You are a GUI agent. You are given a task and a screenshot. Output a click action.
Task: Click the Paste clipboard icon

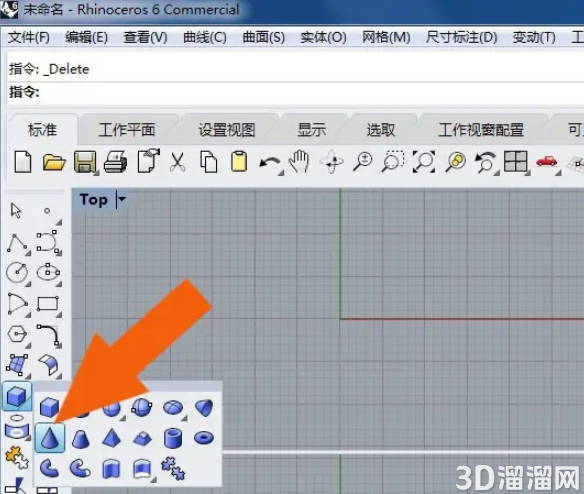click(239, 161)
